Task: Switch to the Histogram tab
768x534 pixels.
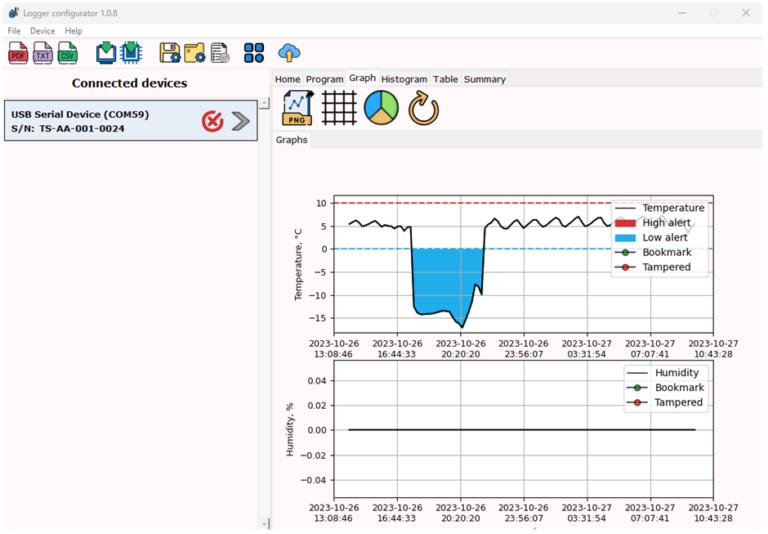Action: click(404, 79)
